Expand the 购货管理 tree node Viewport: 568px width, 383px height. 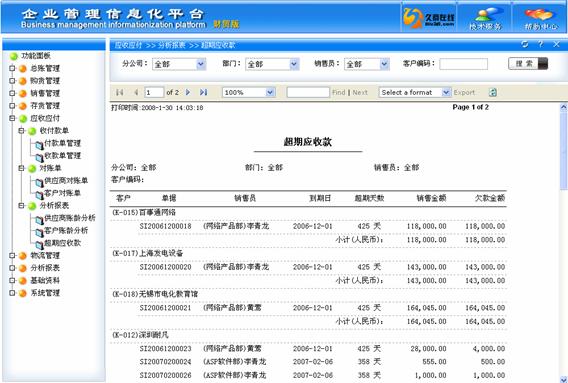coord(12,80)
